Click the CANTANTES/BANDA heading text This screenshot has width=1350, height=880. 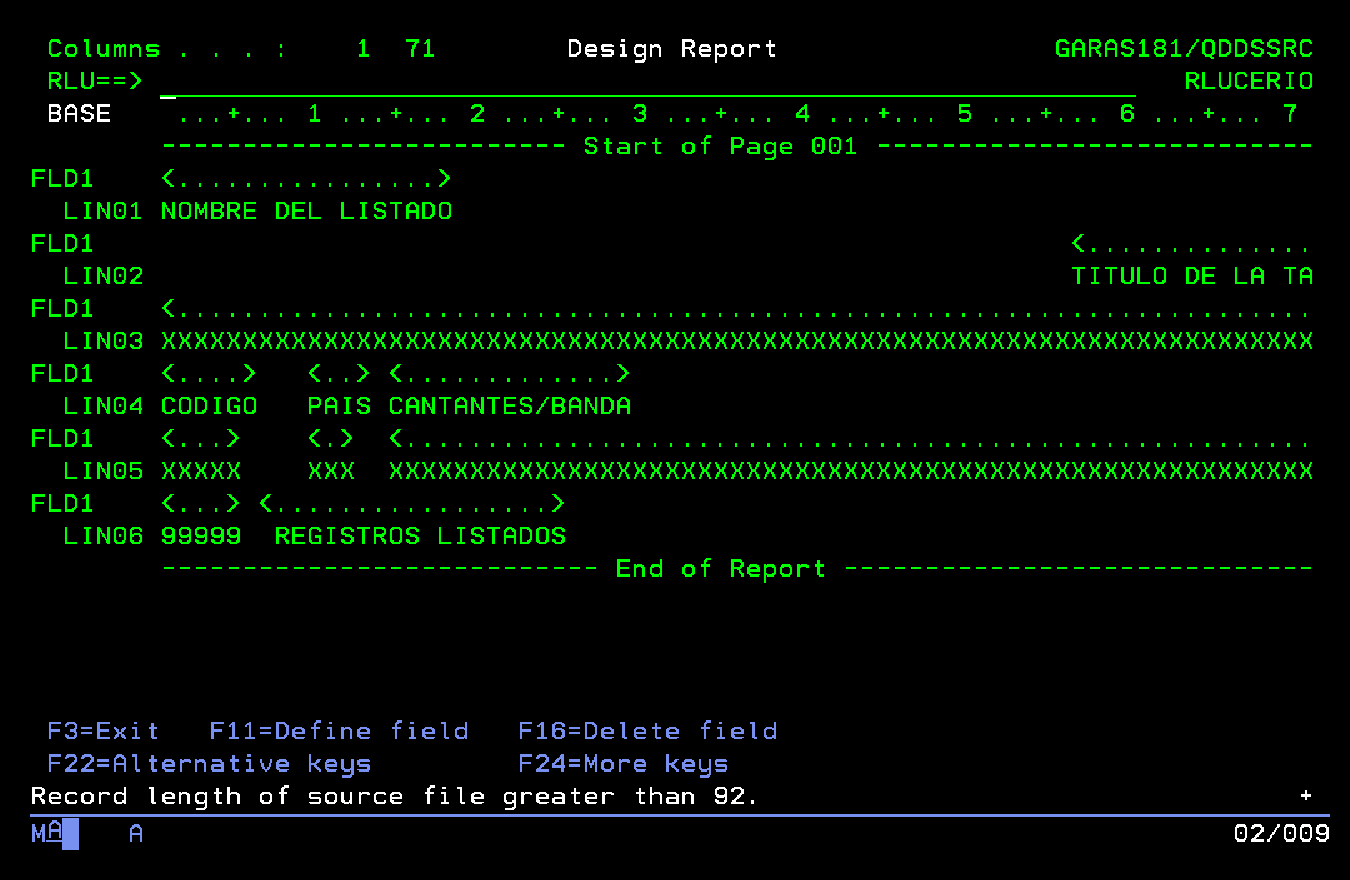[509, 406]
